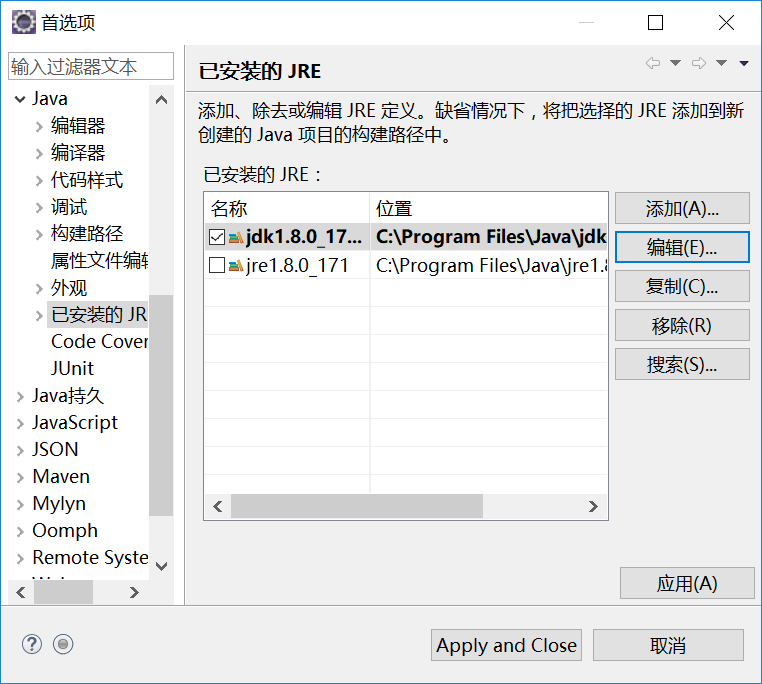Screen dimensions: 762x684
Task: Click the 应用(A) button
Action: [x=687, y=583]
